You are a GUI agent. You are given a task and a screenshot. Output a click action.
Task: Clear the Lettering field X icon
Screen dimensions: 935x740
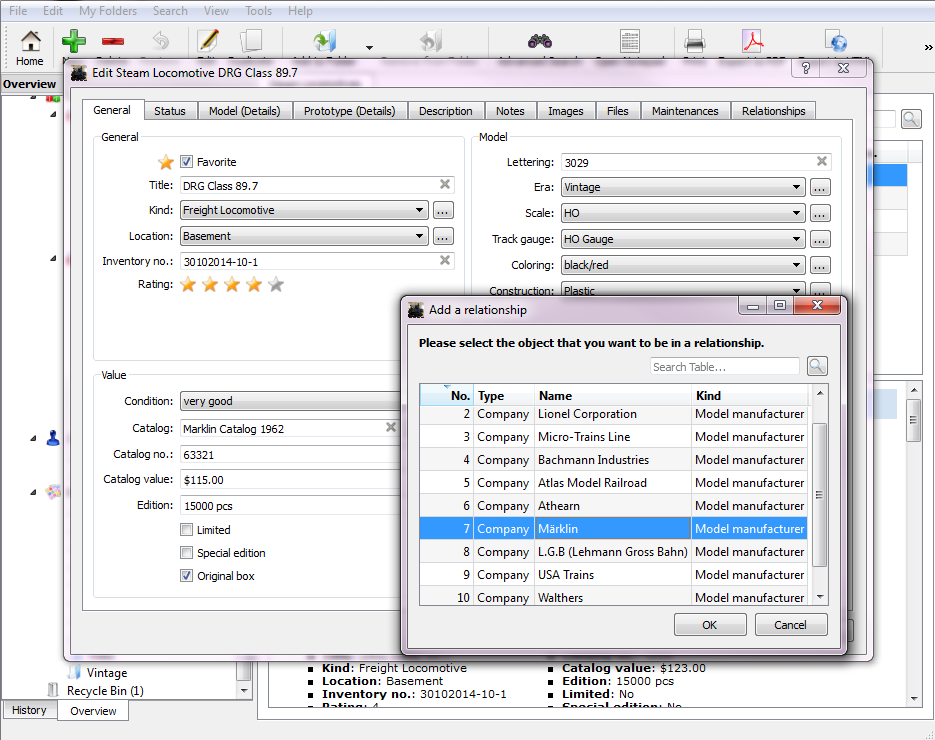[x=822, y=161]
